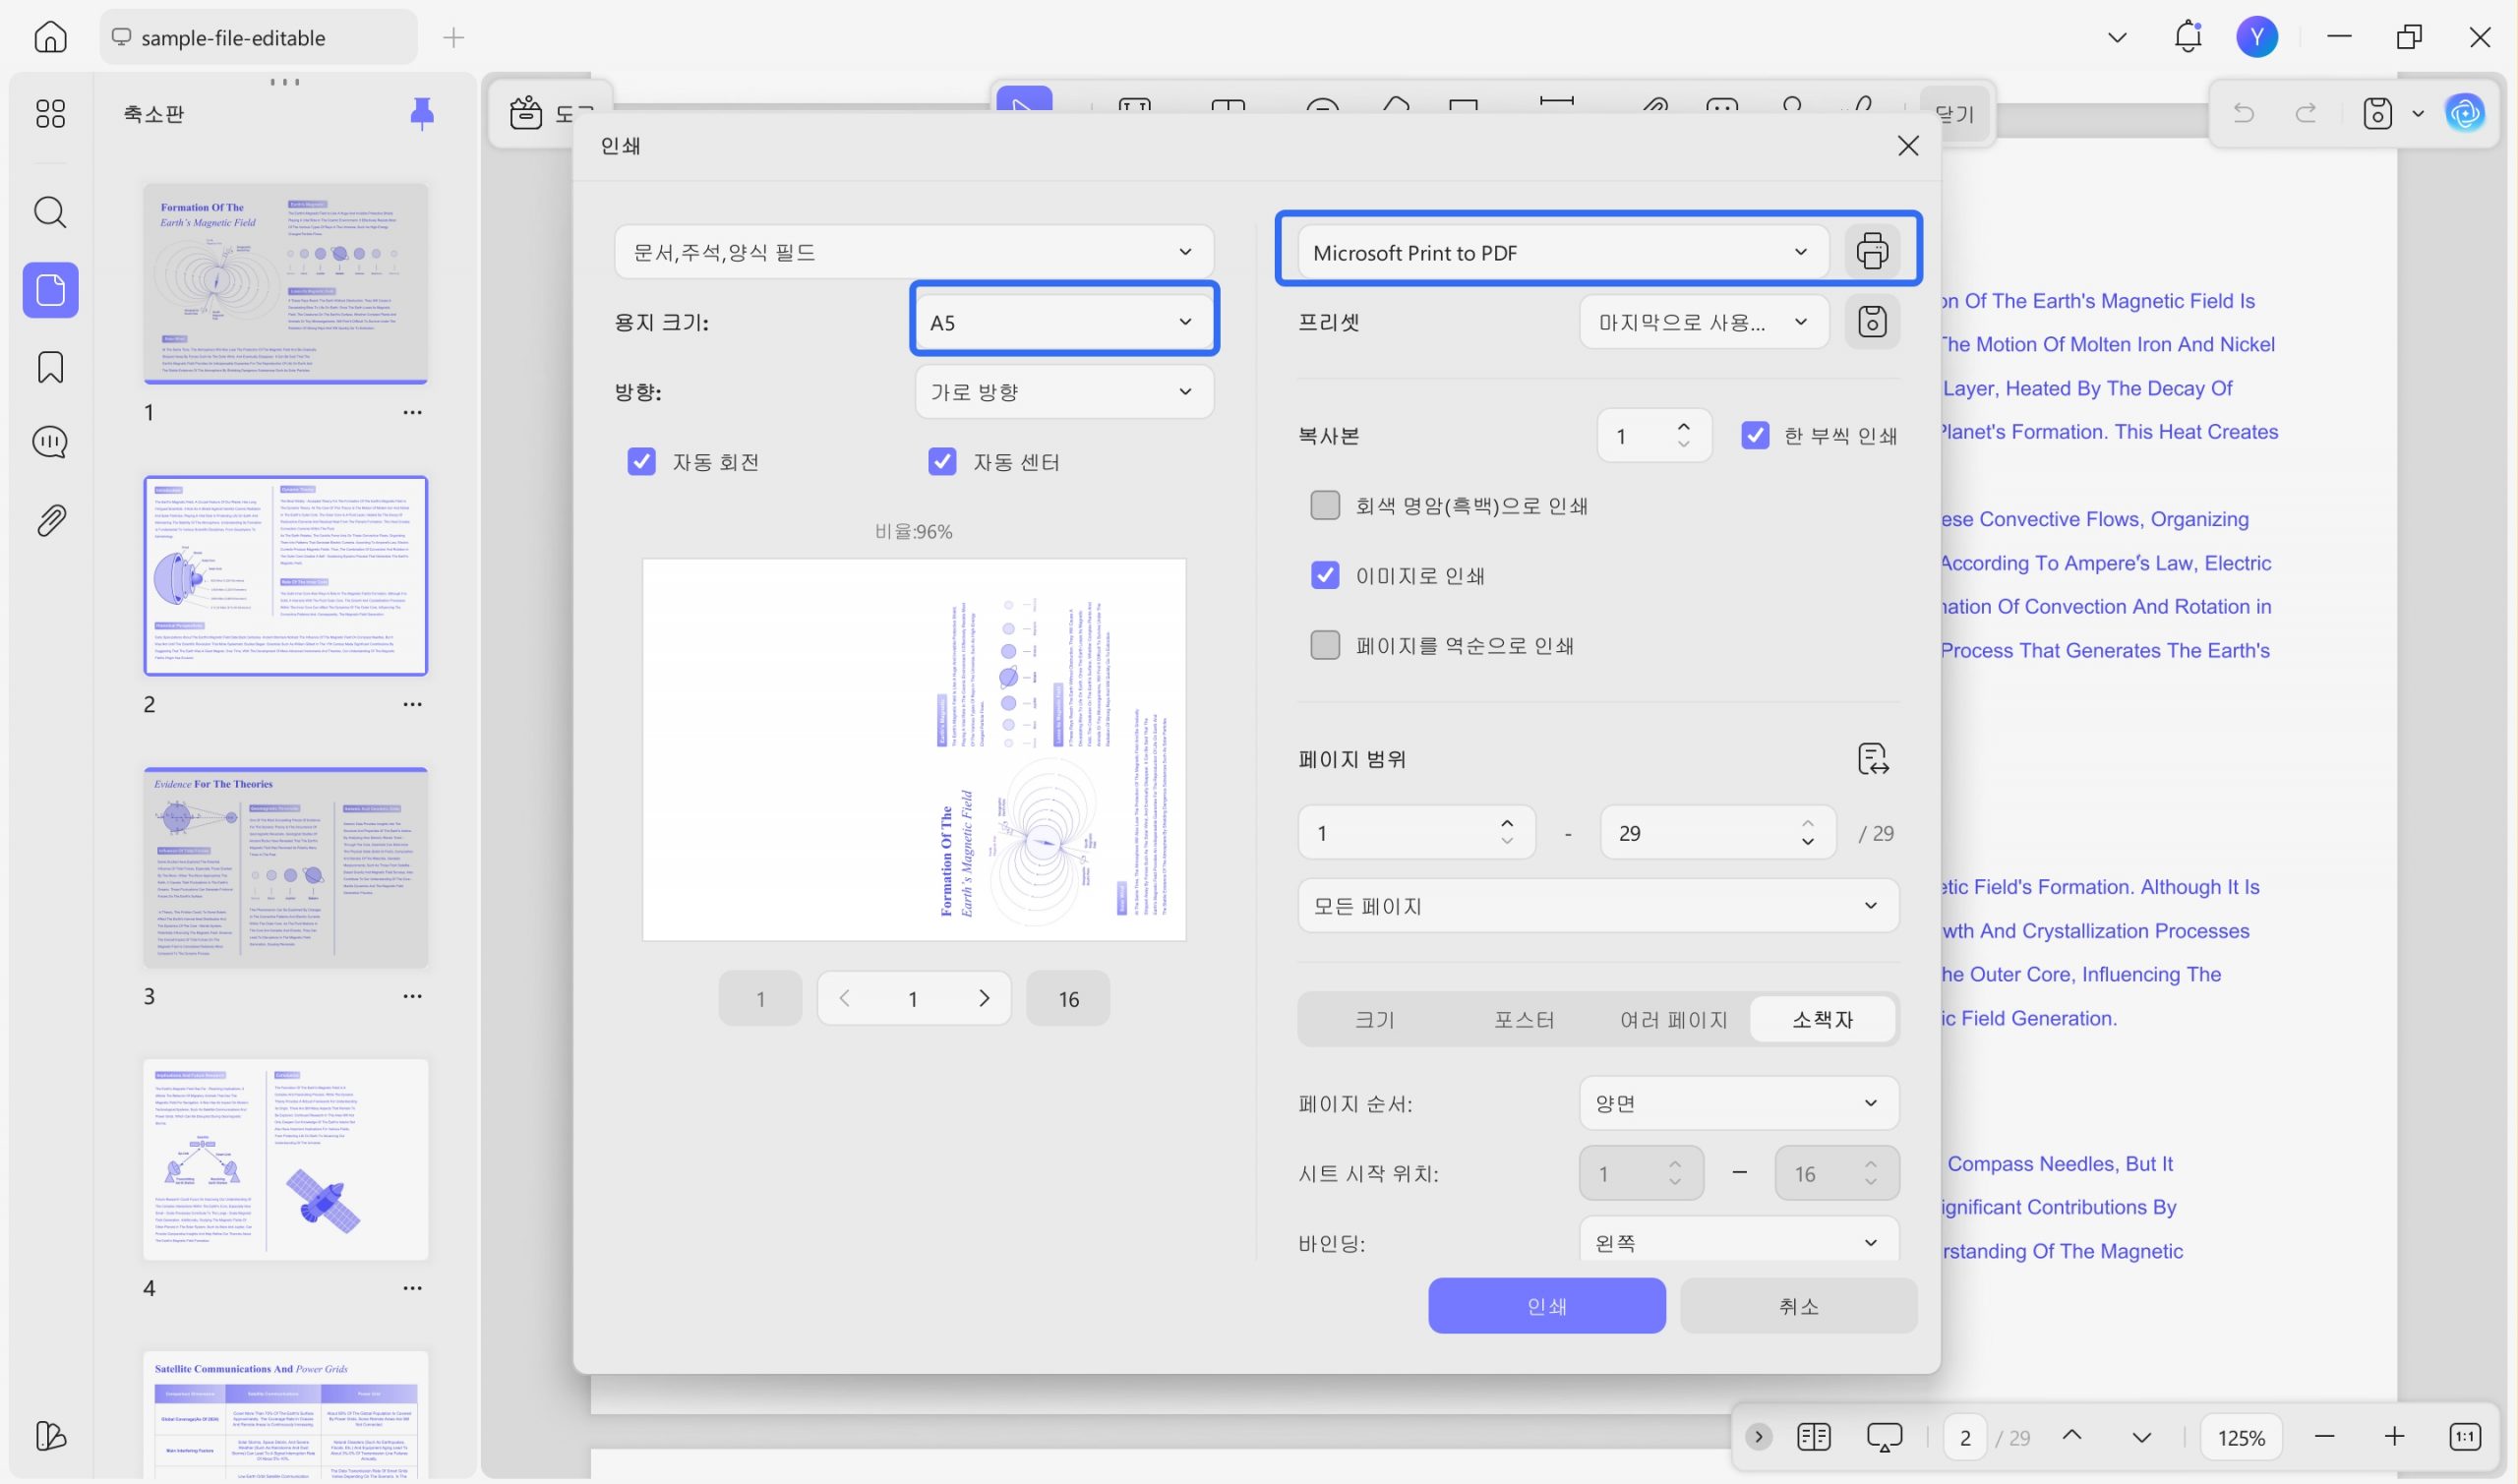
Task: Expand the 용지 크기 A5 dropdown
Action: (x=1063, y=322)
